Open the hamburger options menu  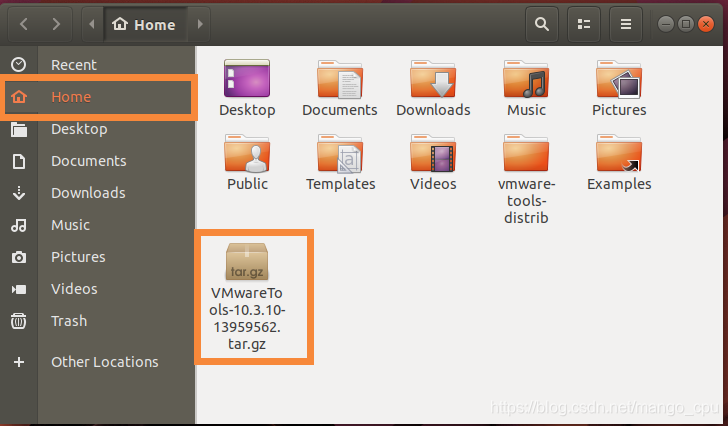[625, 24]
